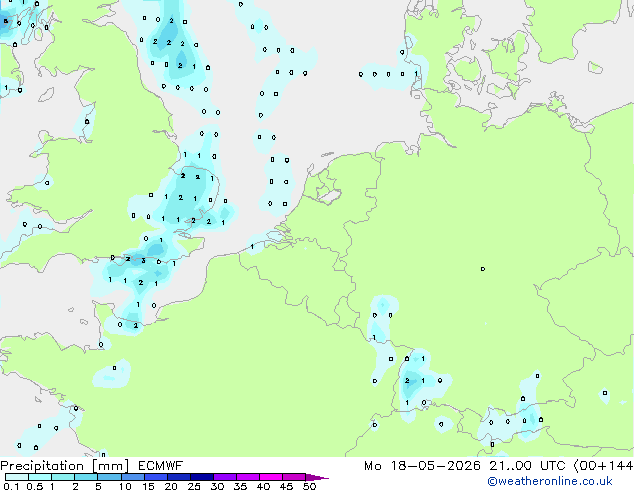Click the '20' legend scale label
The image size is (634, 490).
(171, 486)
